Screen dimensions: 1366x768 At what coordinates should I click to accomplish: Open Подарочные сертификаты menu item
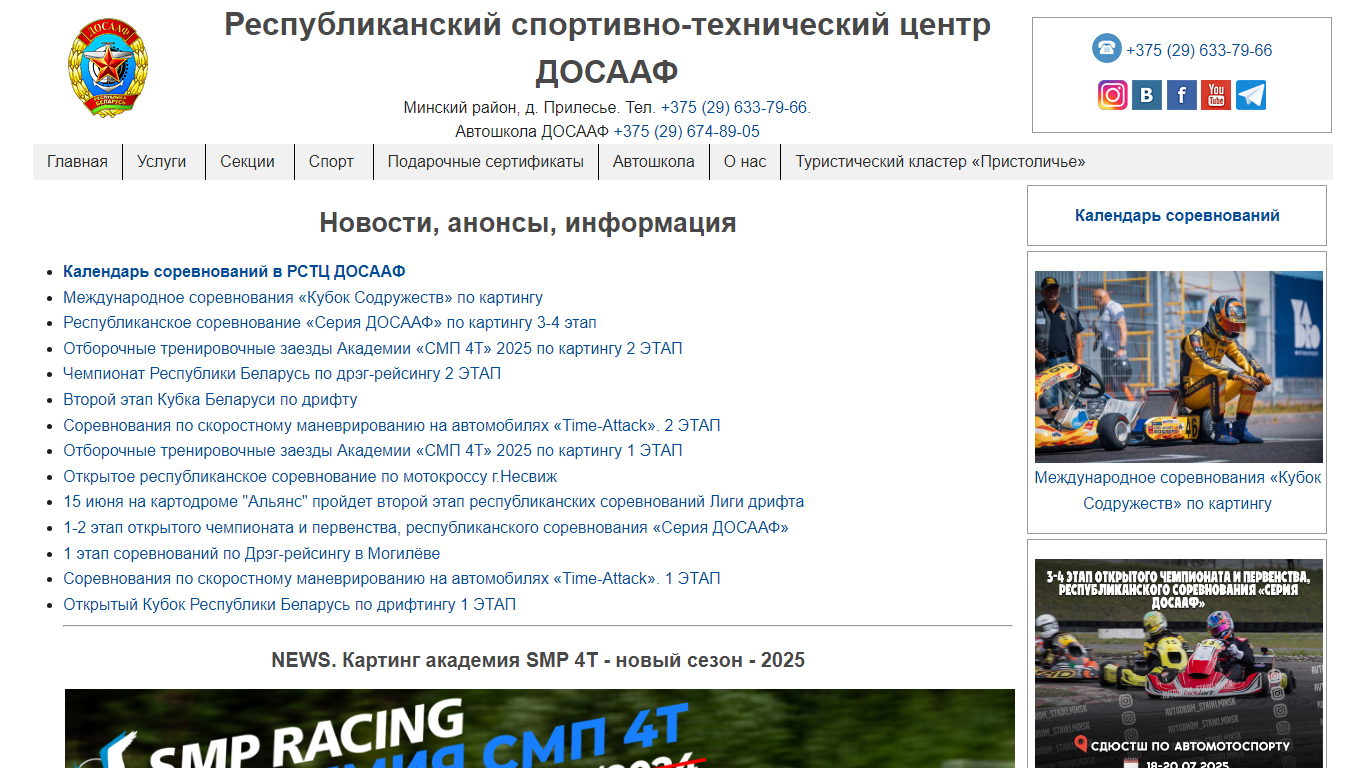click(486, 162)
